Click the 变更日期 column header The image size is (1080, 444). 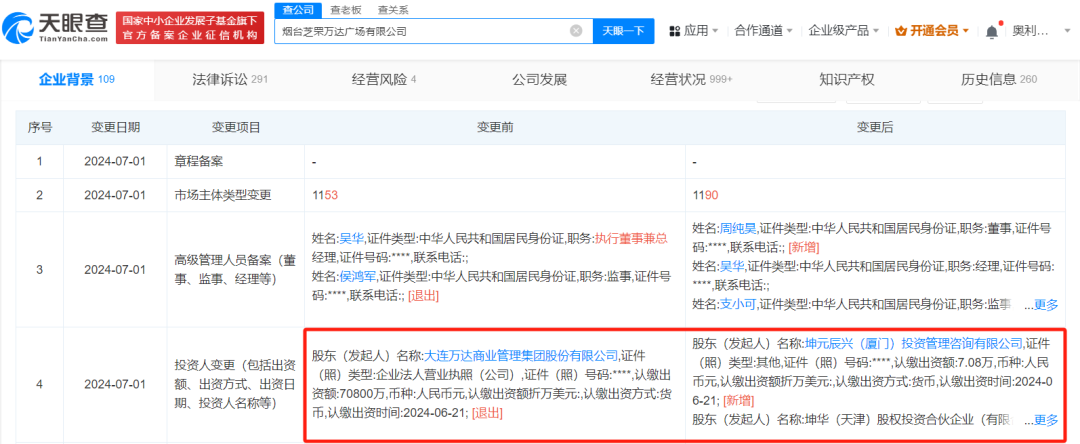click(115, 128)
